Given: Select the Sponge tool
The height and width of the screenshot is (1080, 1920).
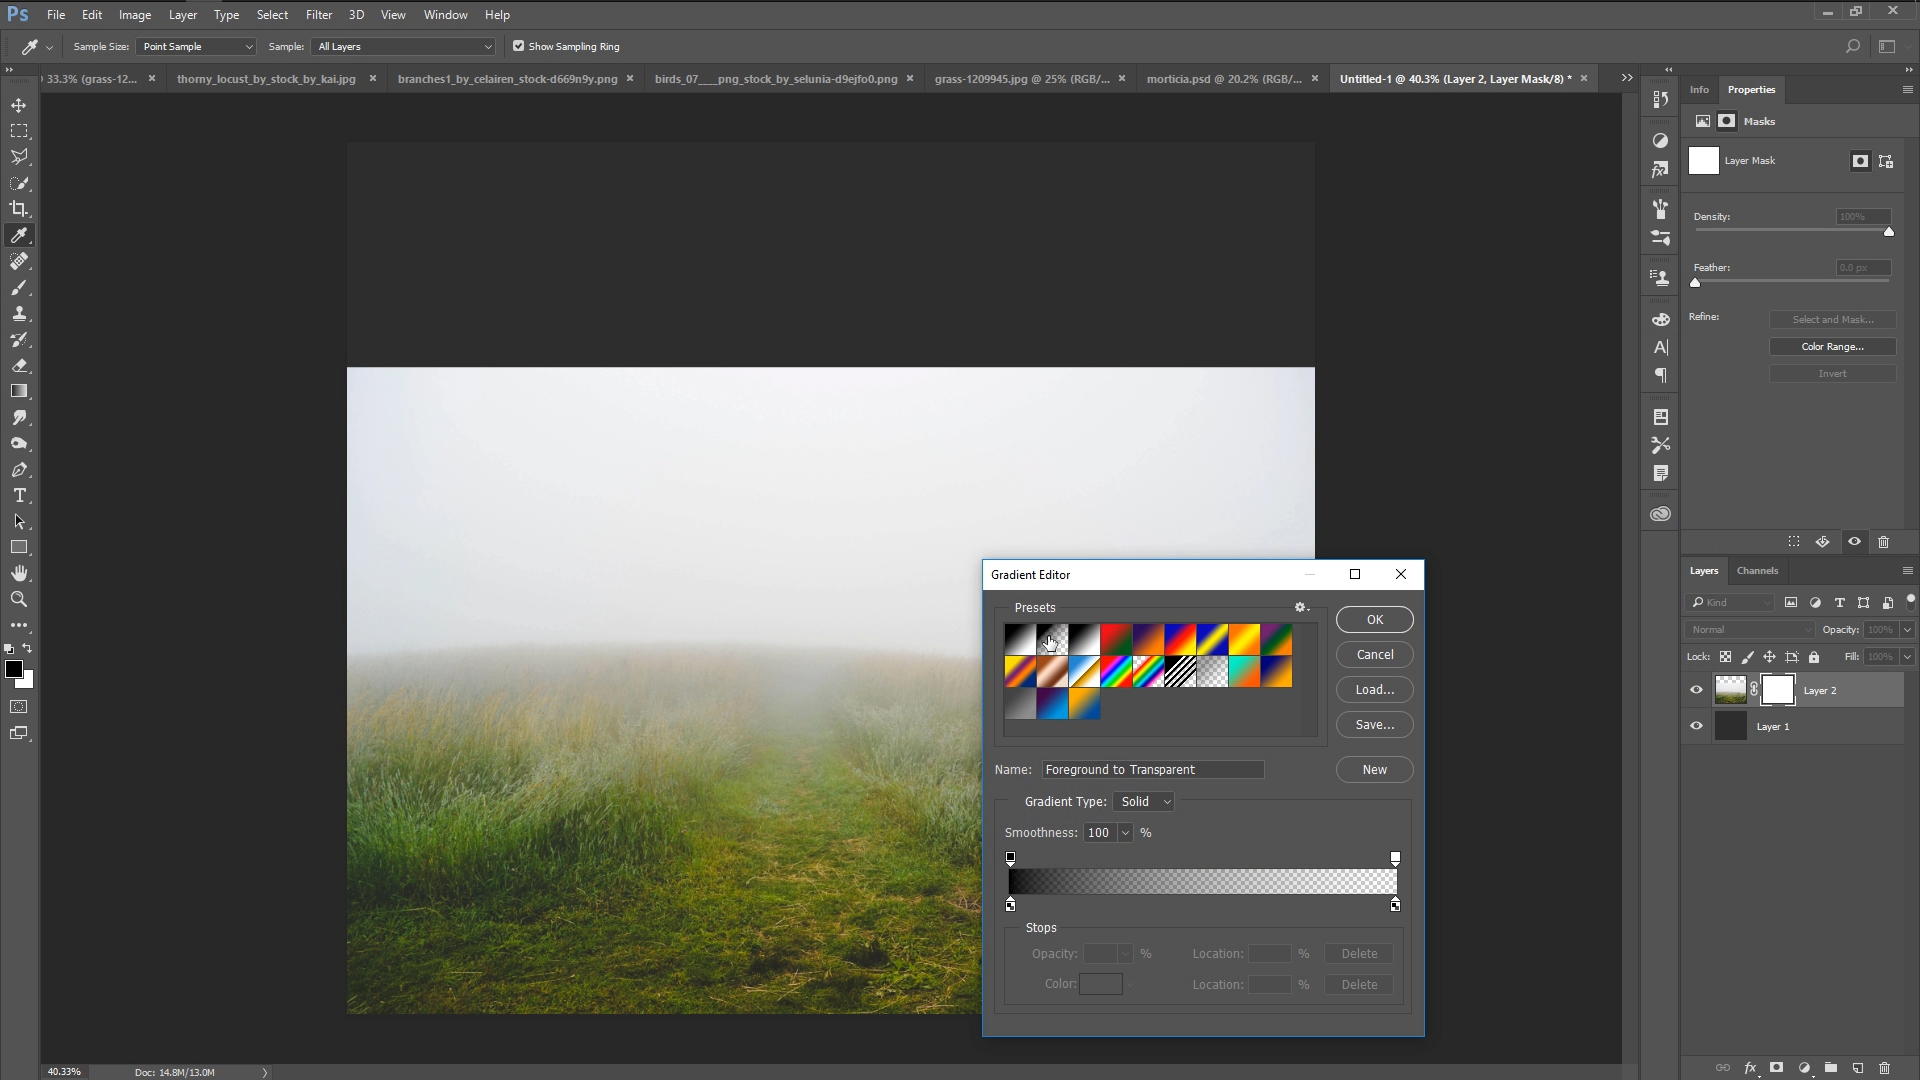Looking at the screenshot, I should [x=19, y=444].
